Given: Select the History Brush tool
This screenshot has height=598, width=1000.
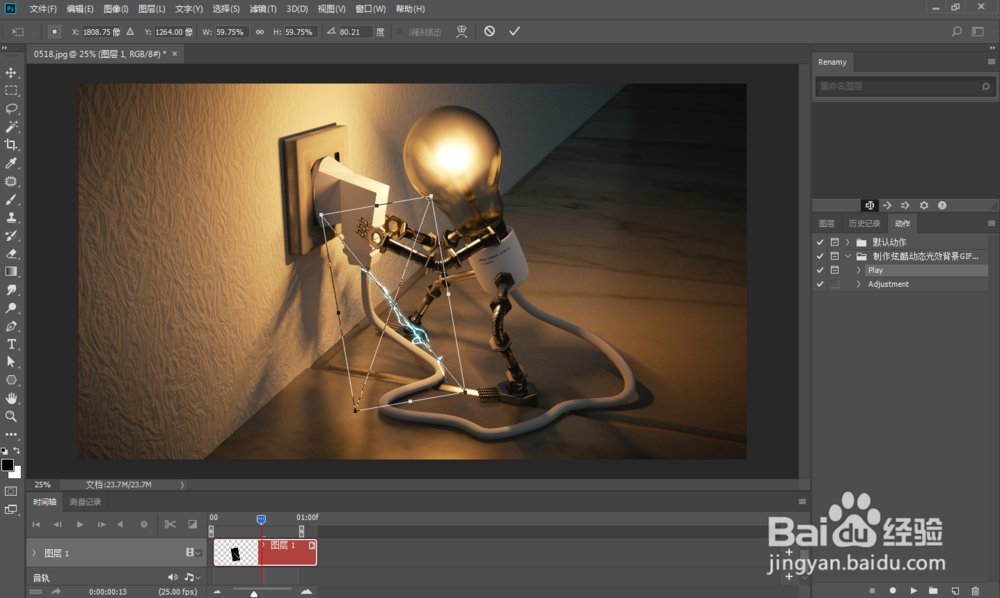Looking at the screenshot, I should [x=11, y=236].
